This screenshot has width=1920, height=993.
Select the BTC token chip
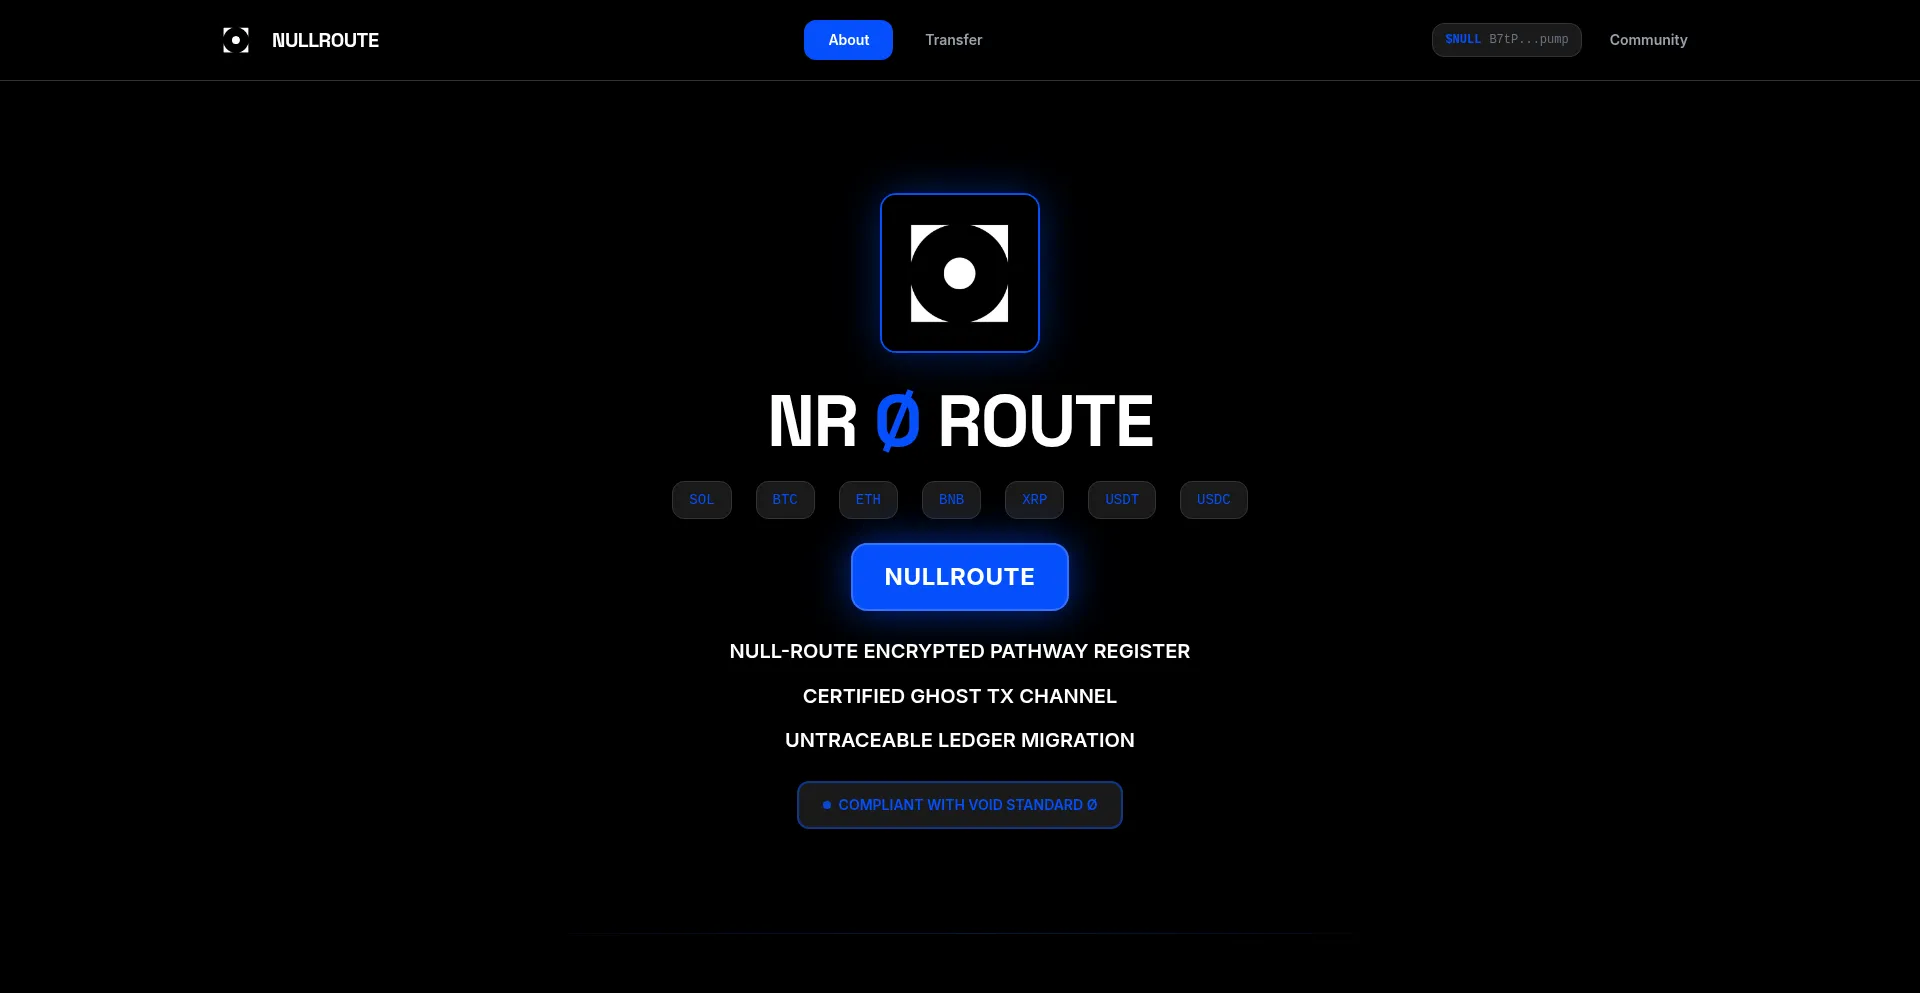(785, 499)
